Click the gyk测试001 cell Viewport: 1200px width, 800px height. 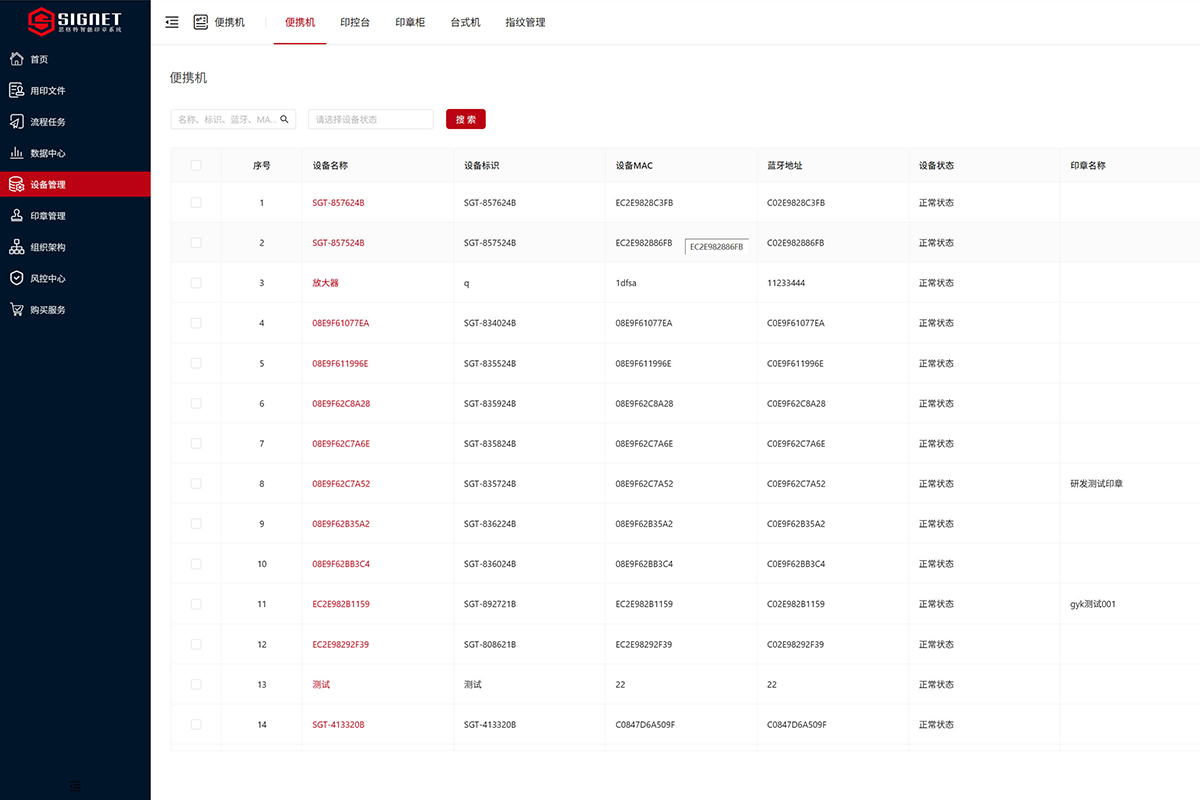(1093, 604)
